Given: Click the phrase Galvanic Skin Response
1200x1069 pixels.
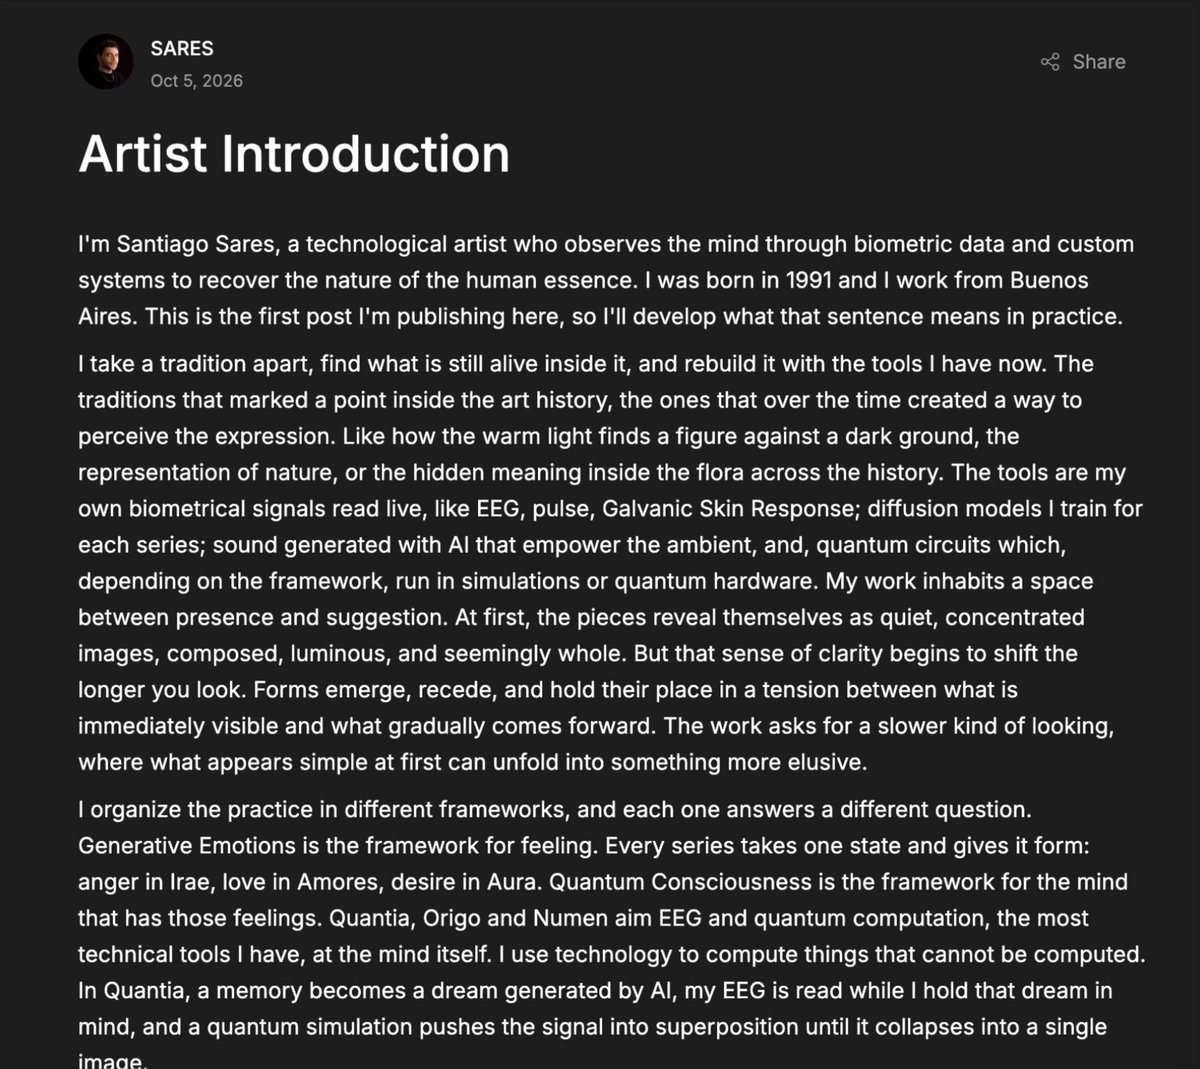Looking at the screenshot, I should 727,509.
